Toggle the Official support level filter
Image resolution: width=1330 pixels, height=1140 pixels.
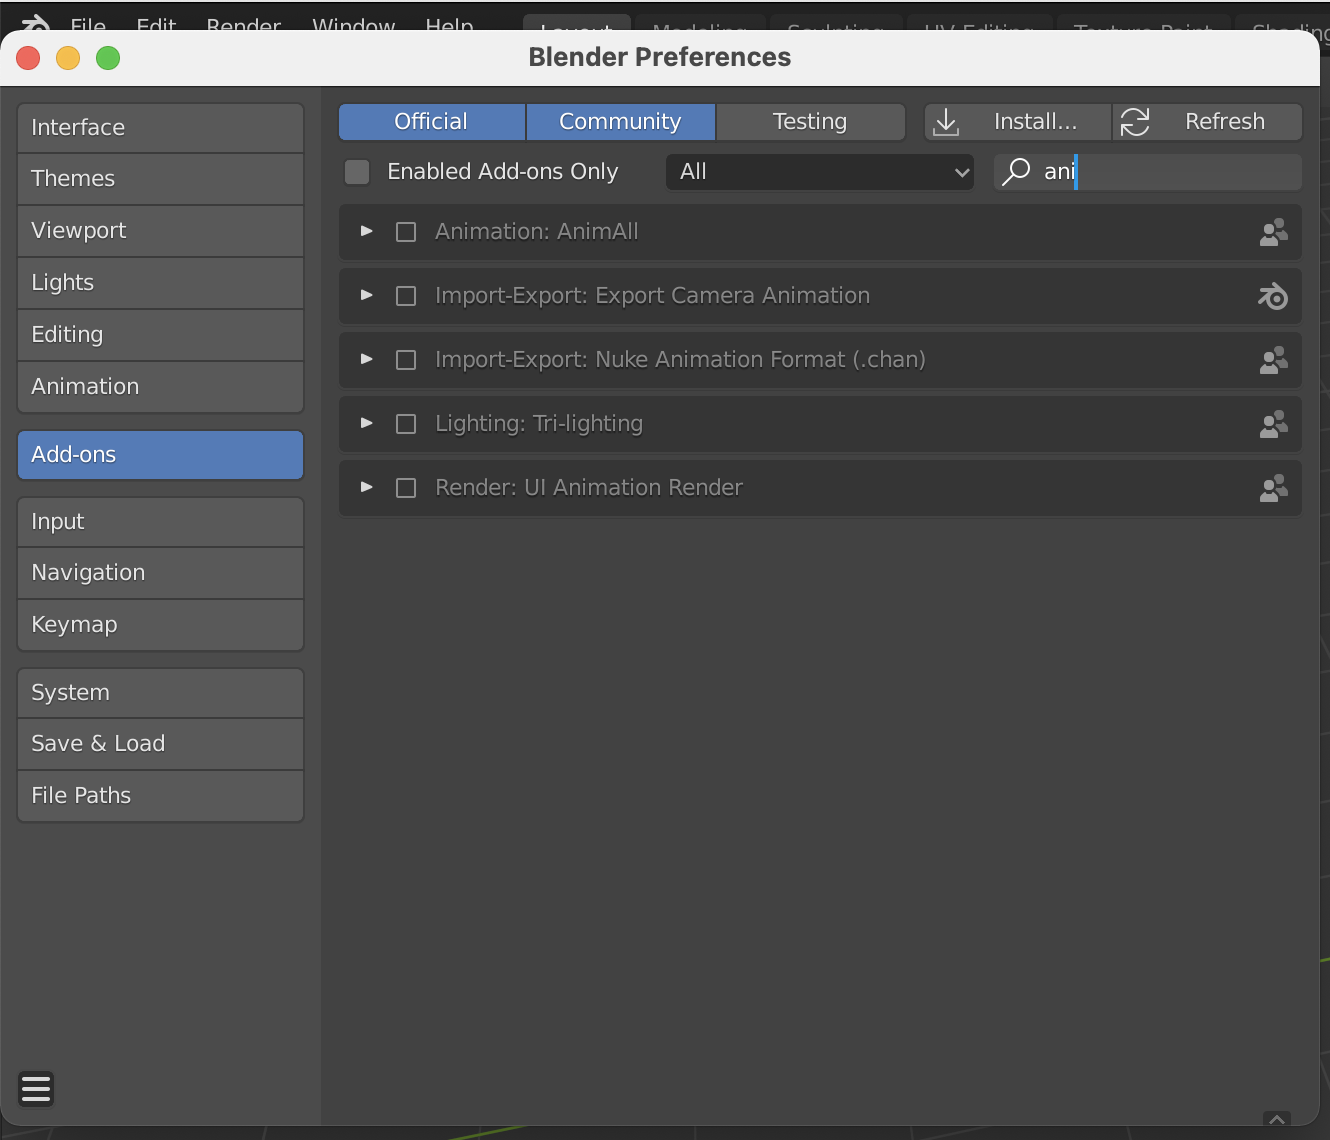432,122
